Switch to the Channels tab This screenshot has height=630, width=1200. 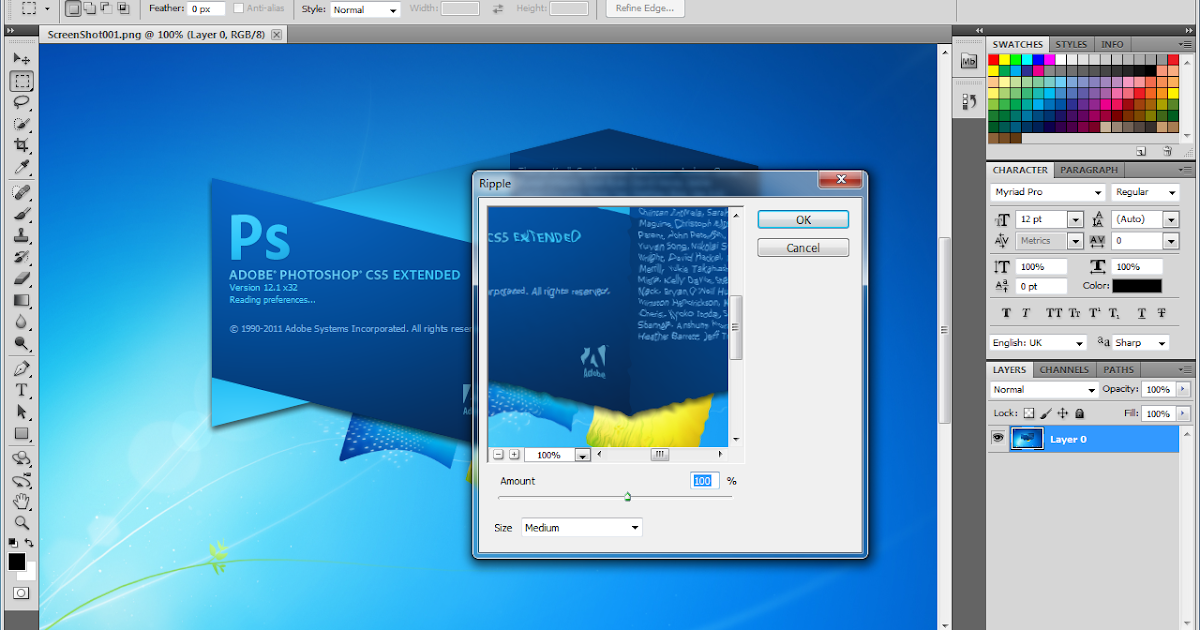[x=1064, y=370]
